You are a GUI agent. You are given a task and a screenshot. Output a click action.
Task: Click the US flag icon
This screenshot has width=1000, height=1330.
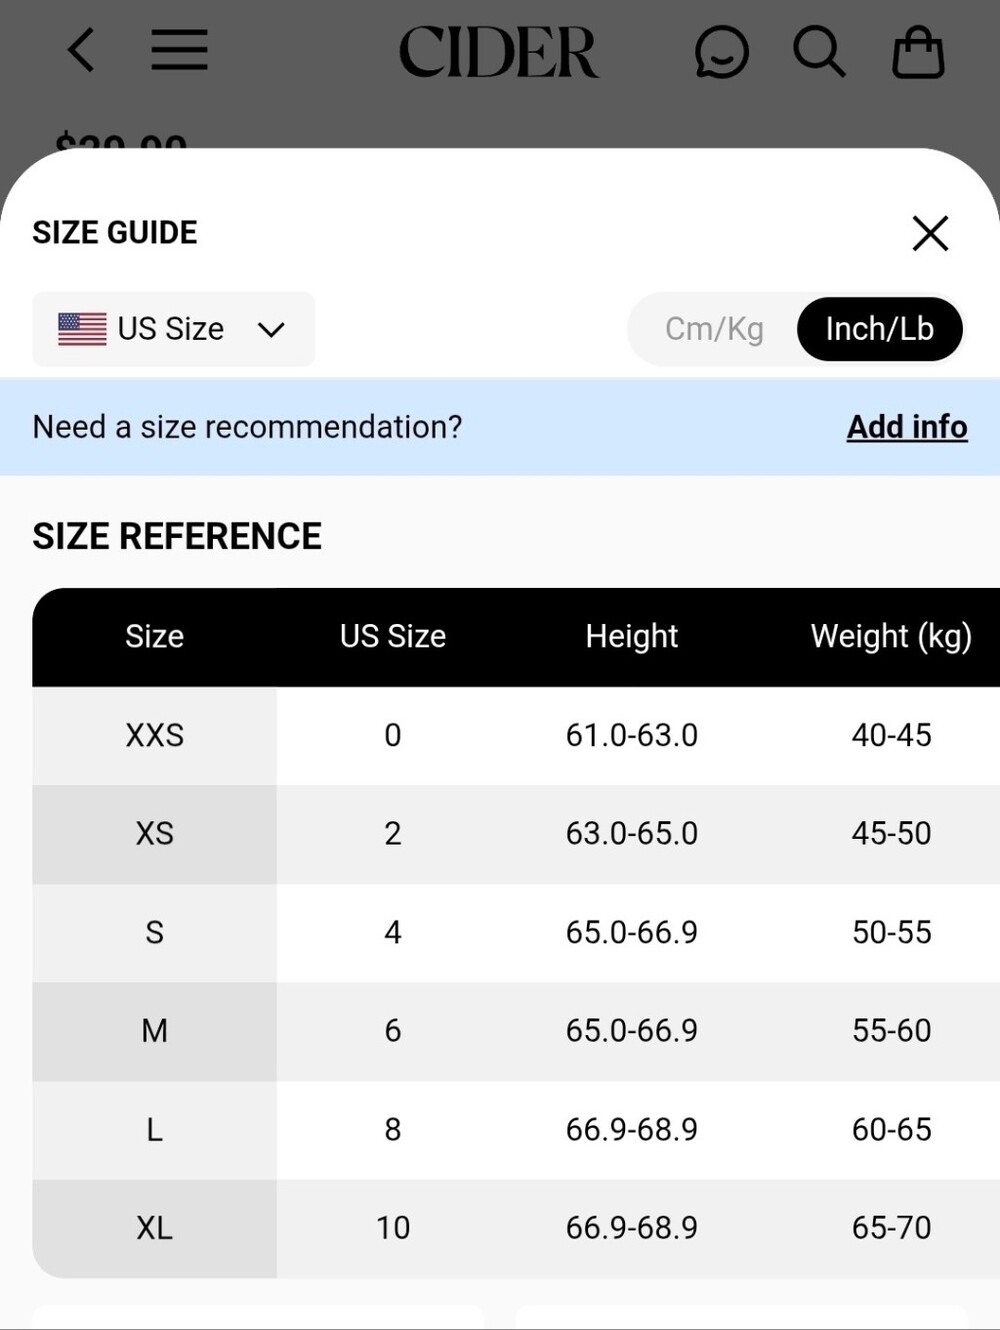point(82,329)
